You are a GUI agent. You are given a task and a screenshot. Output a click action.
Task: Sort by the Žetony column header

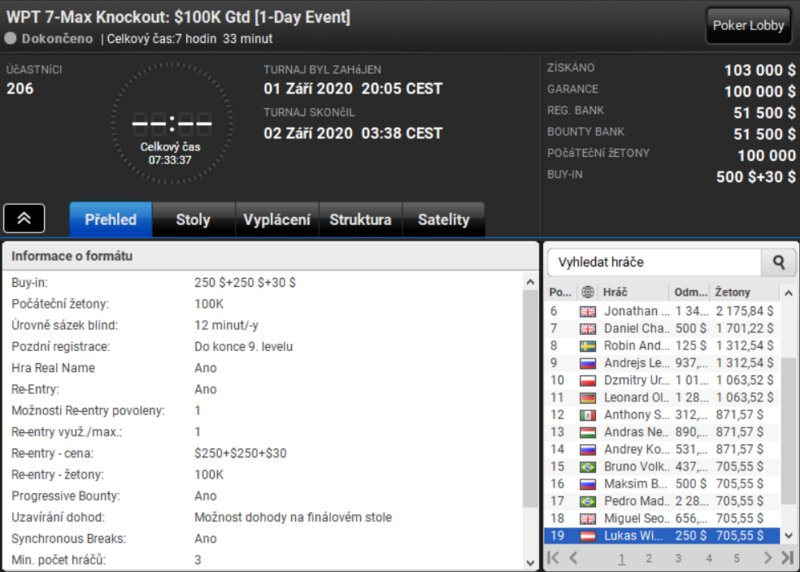click(745, 292)
